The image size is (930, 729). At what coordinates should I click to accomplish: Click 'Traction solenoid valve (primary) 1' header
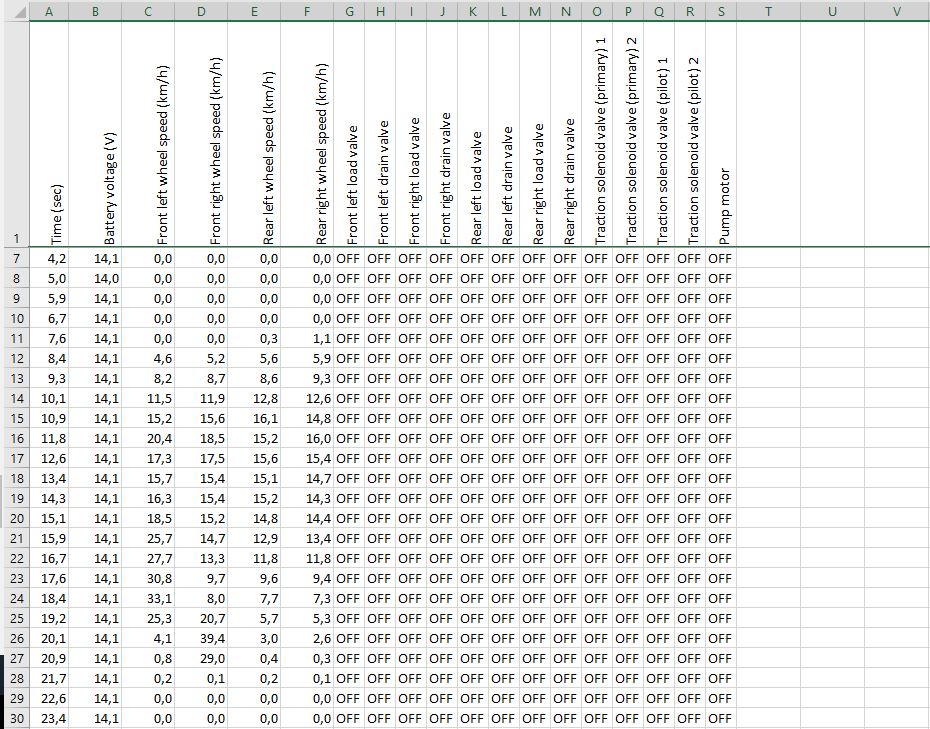click(597, 134)
